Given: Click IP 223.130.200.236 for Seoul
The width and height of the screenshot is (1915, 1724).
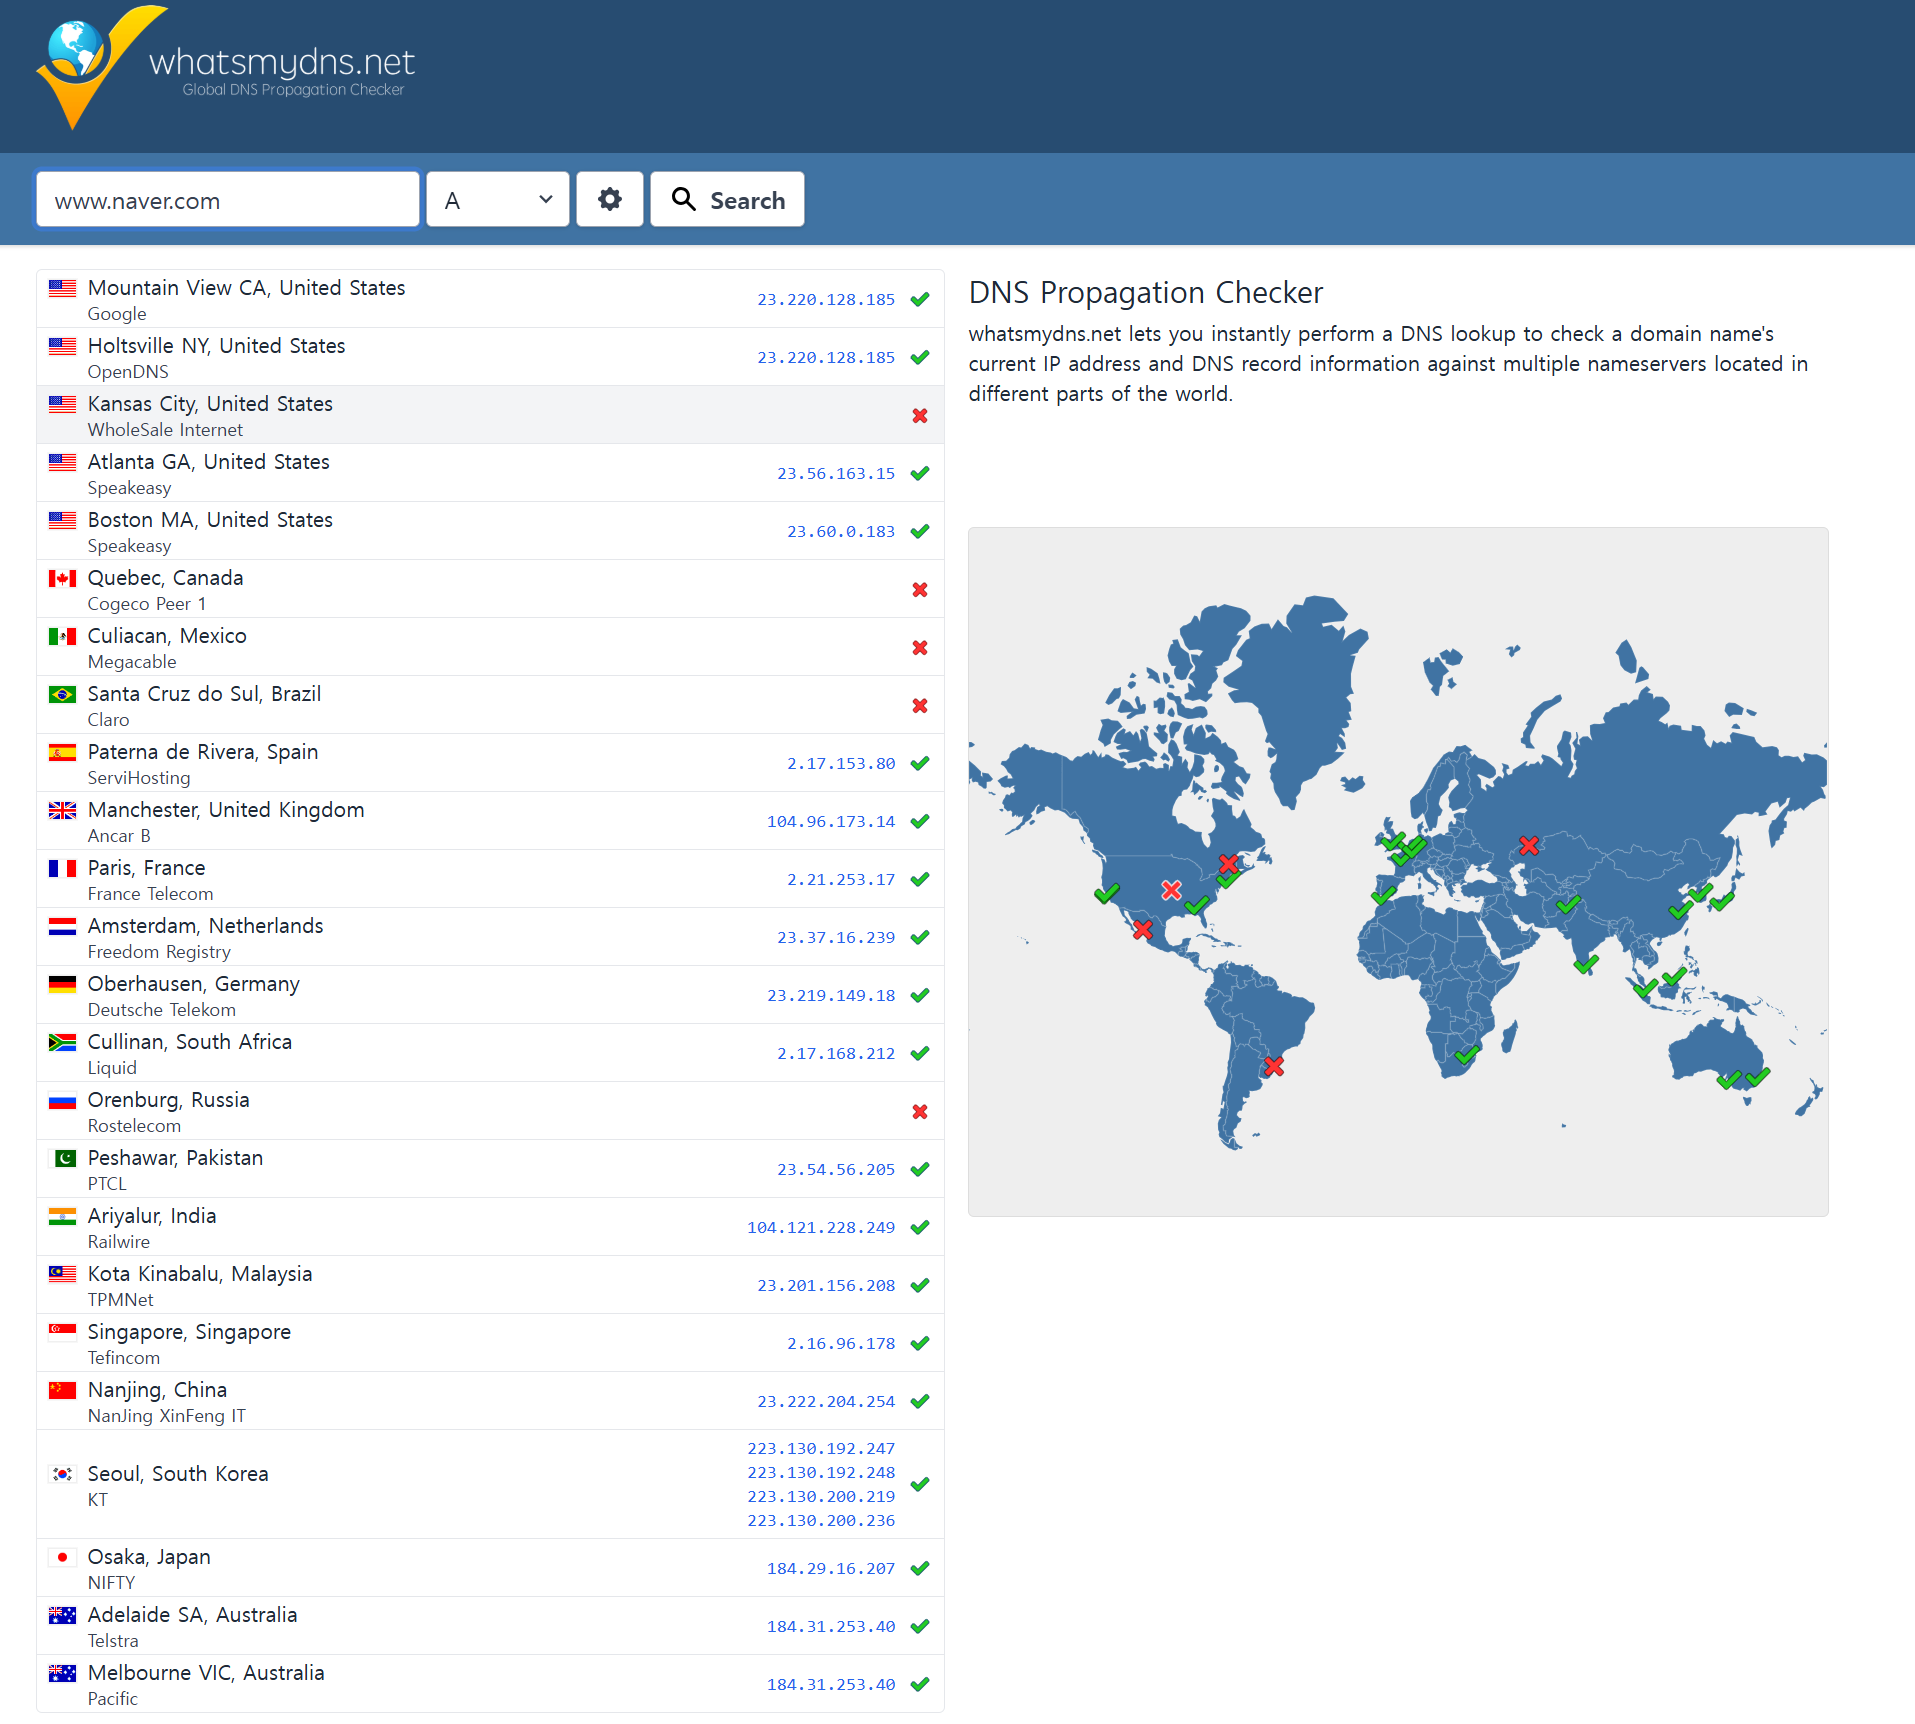Looking at the screenshot, I should (x=821, y=1520).
